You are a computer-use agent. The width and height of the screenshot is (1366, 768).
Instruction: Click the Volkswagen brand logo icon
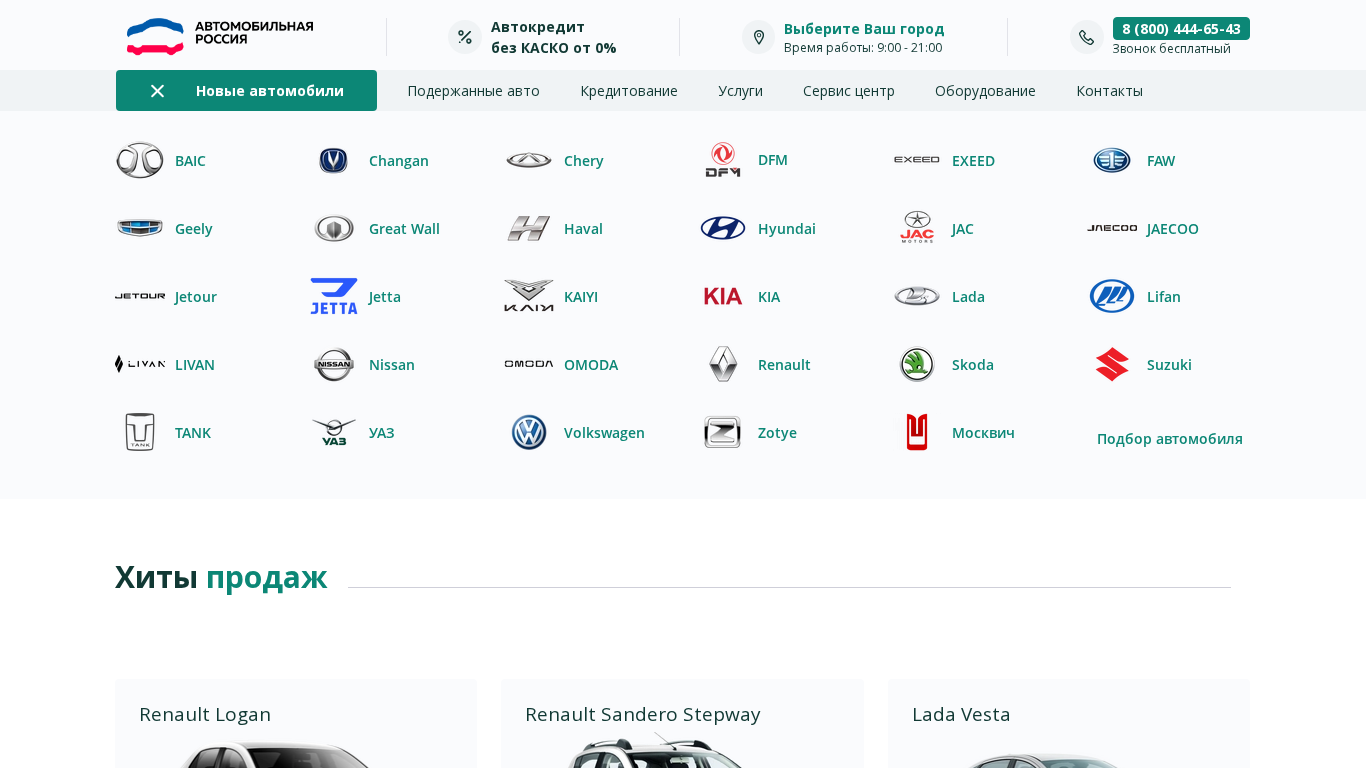coord(529,432)
